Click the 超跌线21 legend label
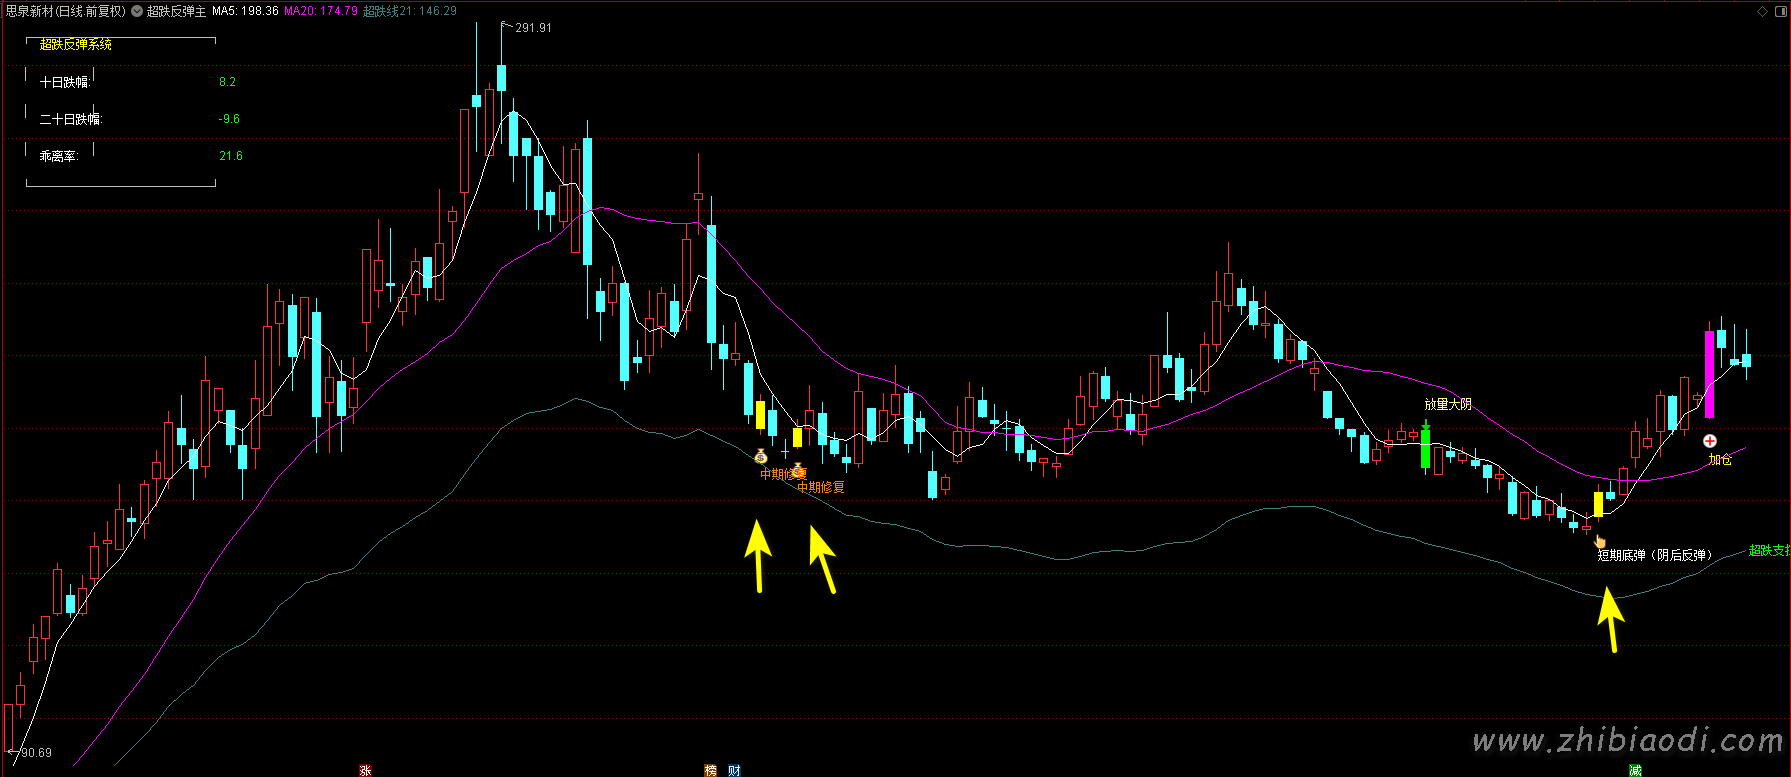Image resolution: width=1791 pixels, height=777 pixels. [409, 11]
